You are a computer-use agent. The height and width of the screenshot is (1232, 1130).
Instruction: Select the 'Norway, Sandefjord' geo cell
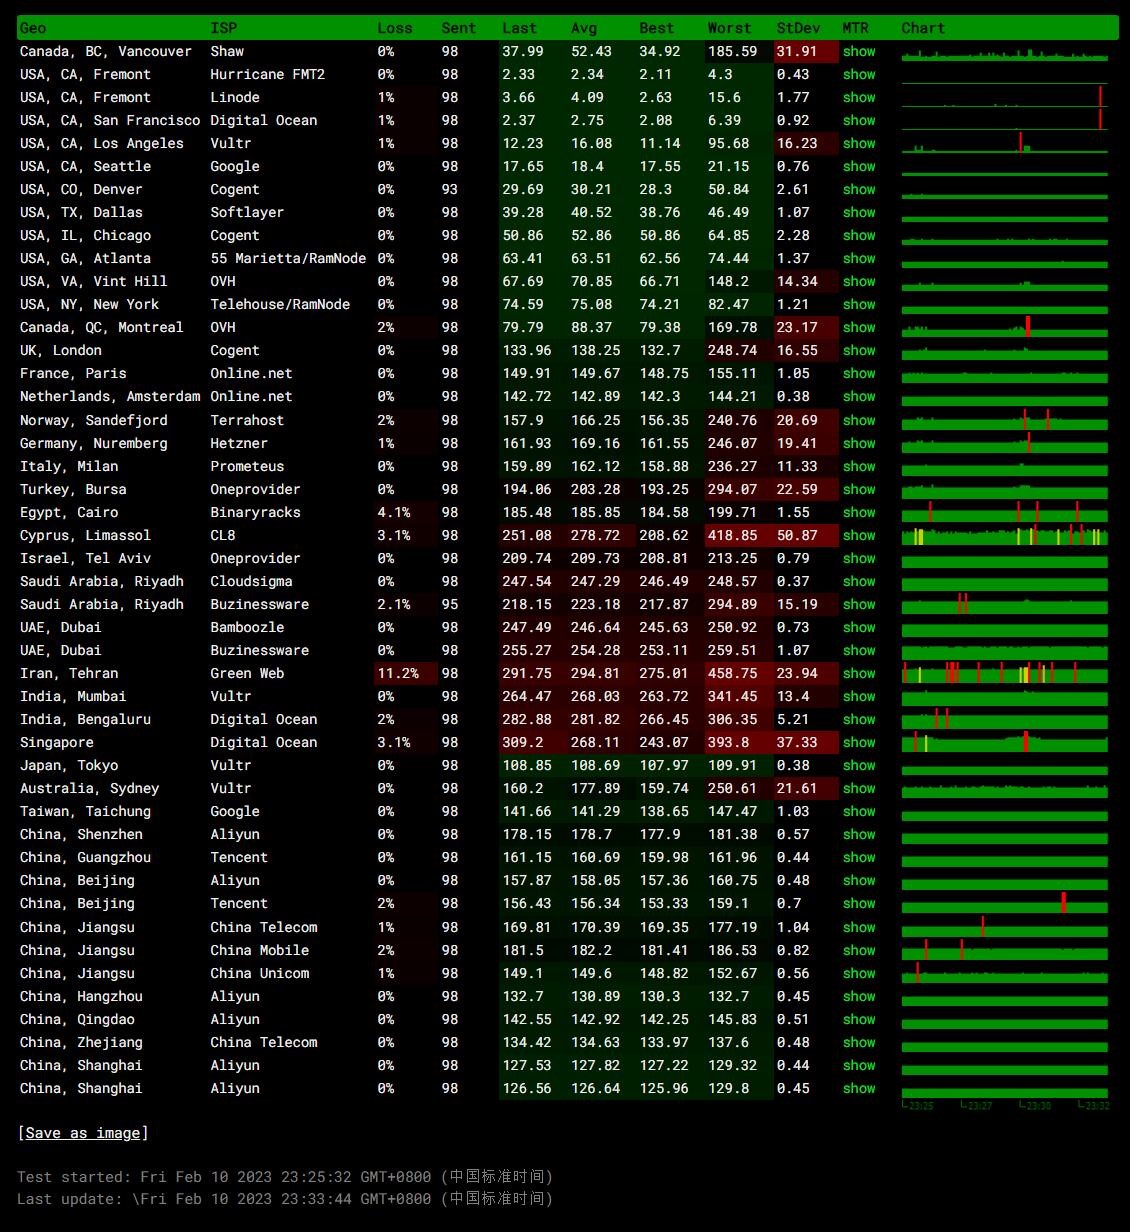pos(94,420)
